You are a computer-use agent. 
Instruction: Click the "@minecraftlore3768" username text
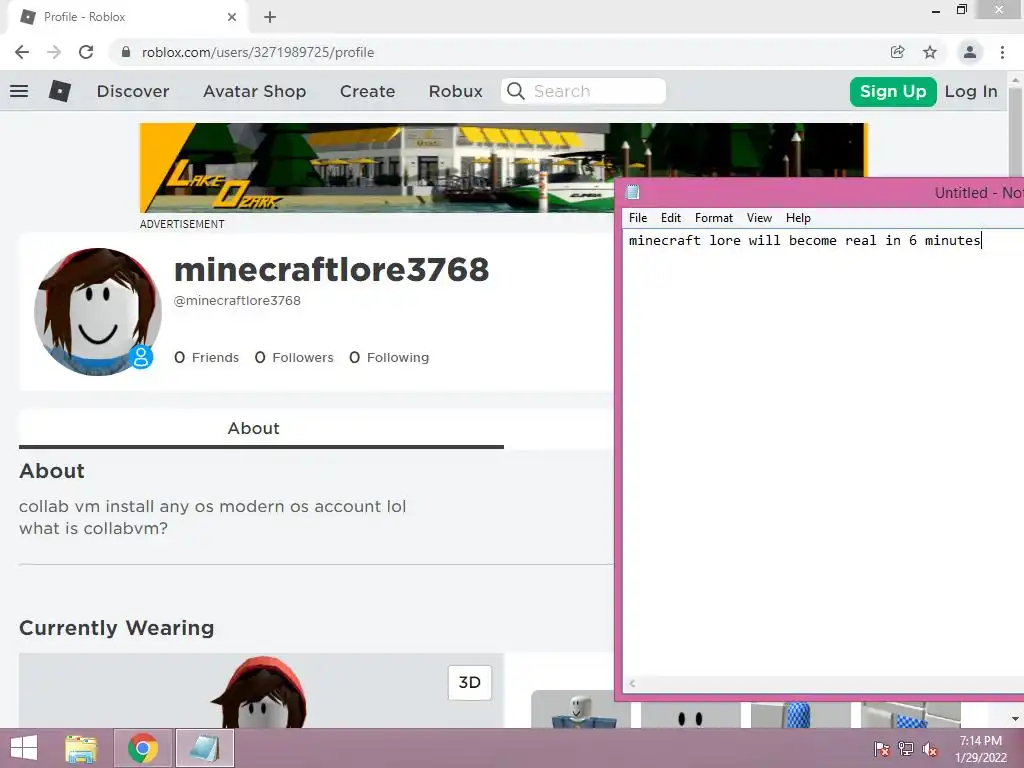click(237, 300)
